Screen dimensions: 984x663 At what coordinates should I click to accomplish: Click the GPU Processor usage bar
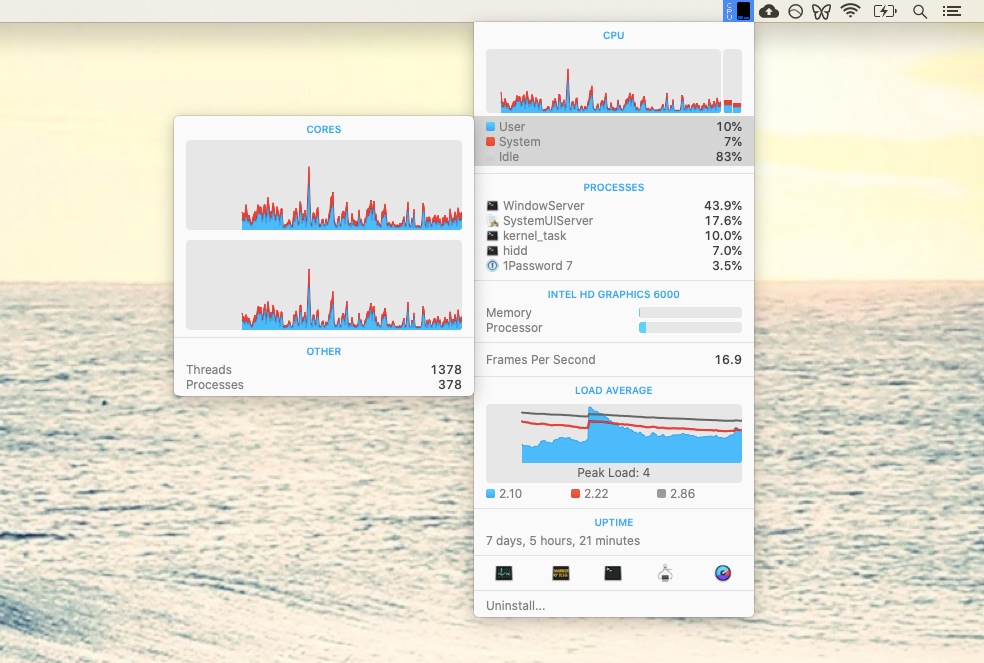[690, 328]
